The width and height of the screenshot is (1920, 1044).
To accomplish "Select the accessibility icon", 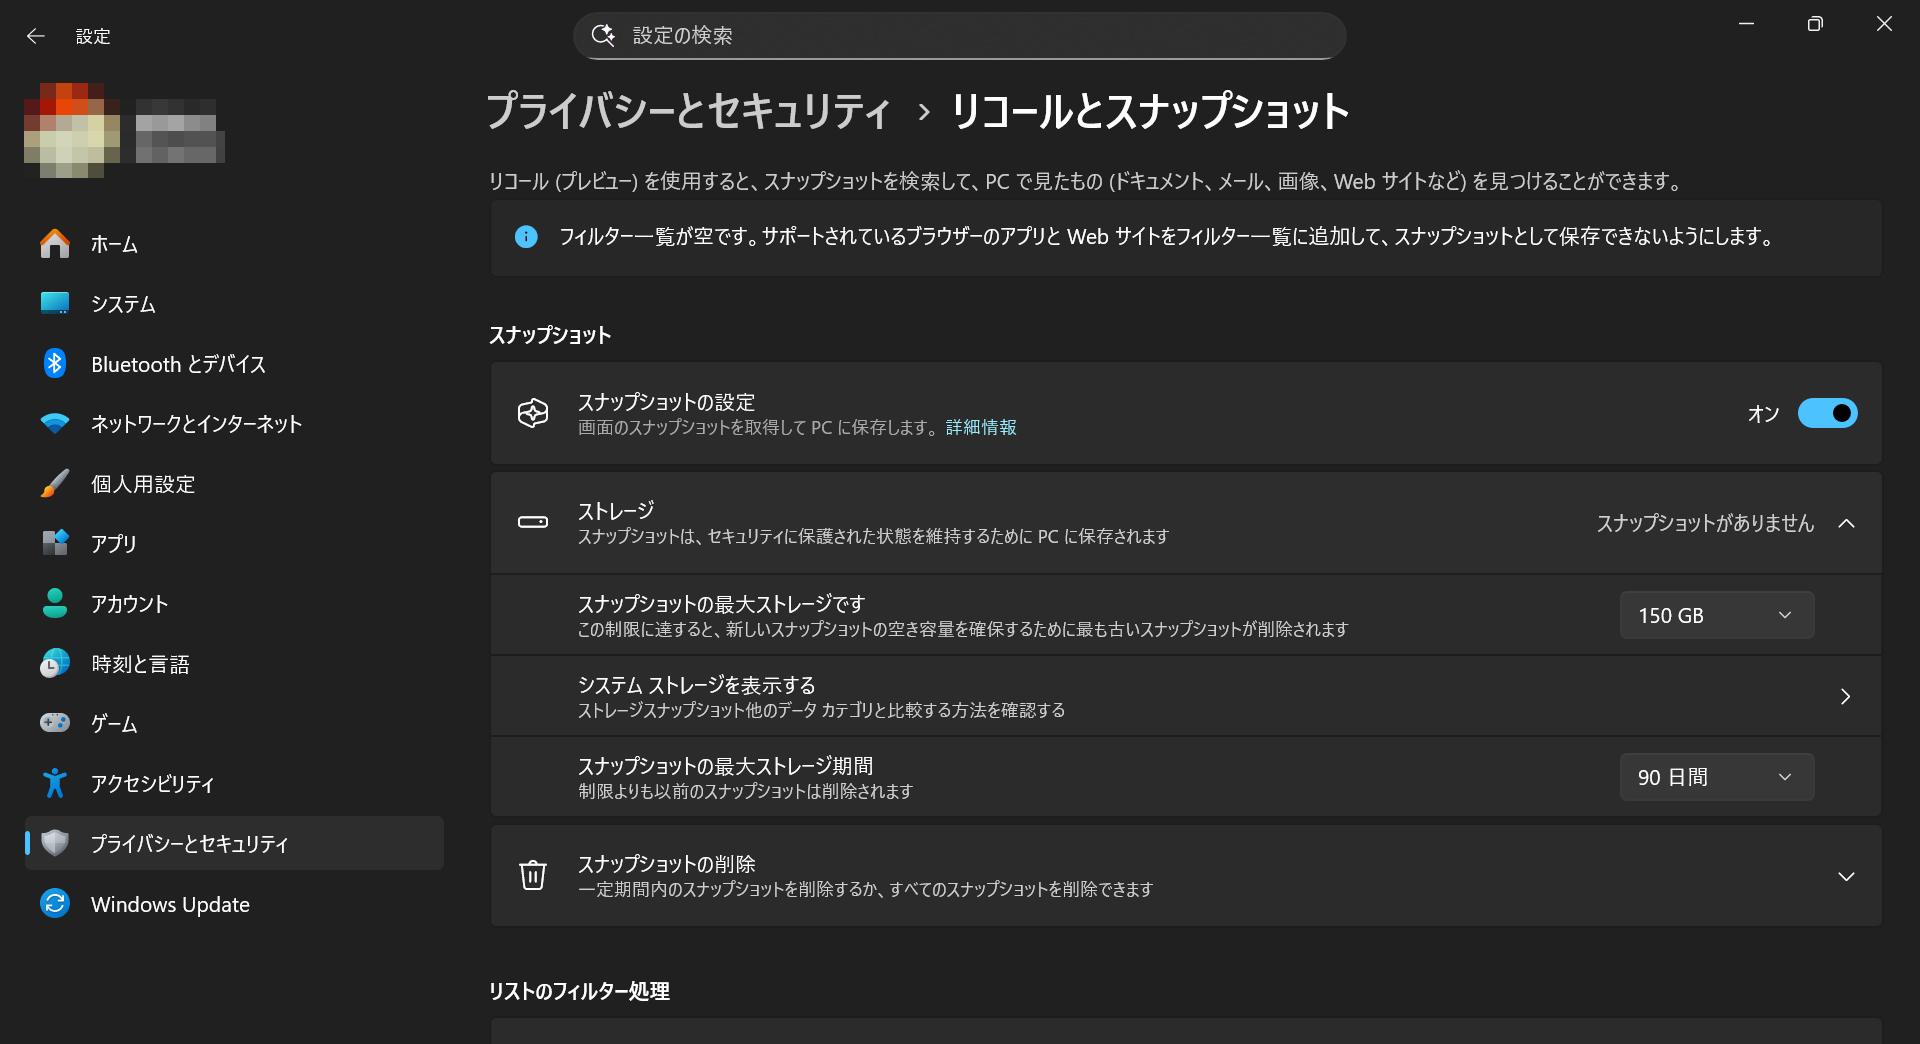I will click(54, 783).
